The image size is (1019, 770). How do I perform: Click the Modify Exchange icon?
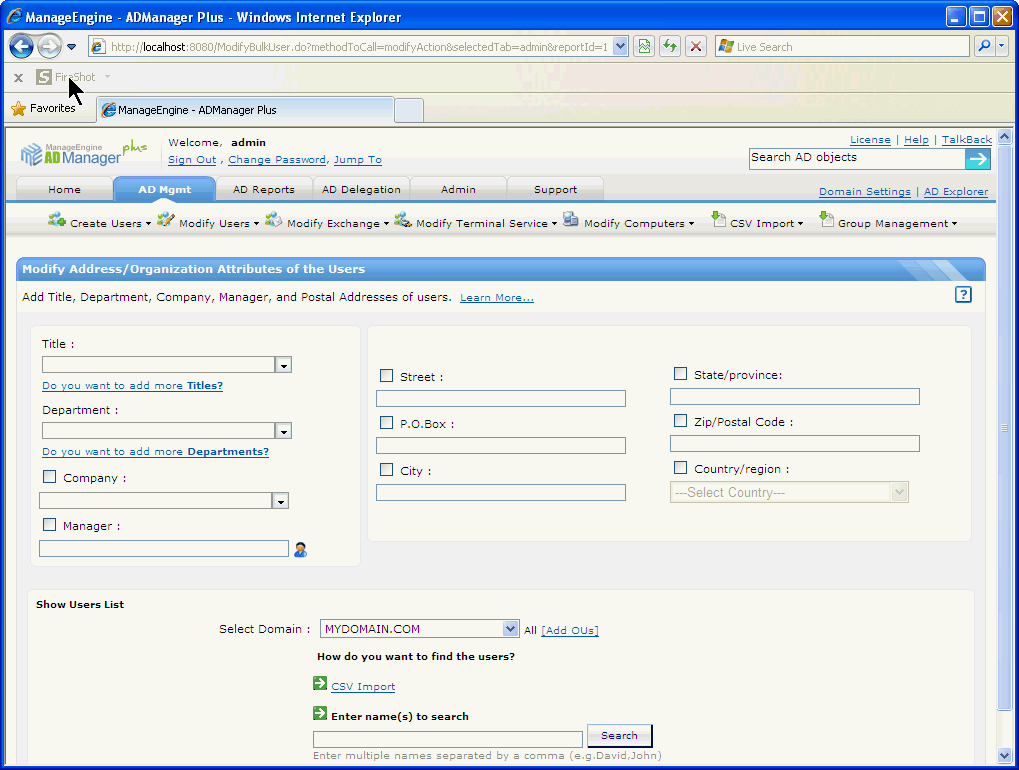pyautogui.click(x=274, y=220)
